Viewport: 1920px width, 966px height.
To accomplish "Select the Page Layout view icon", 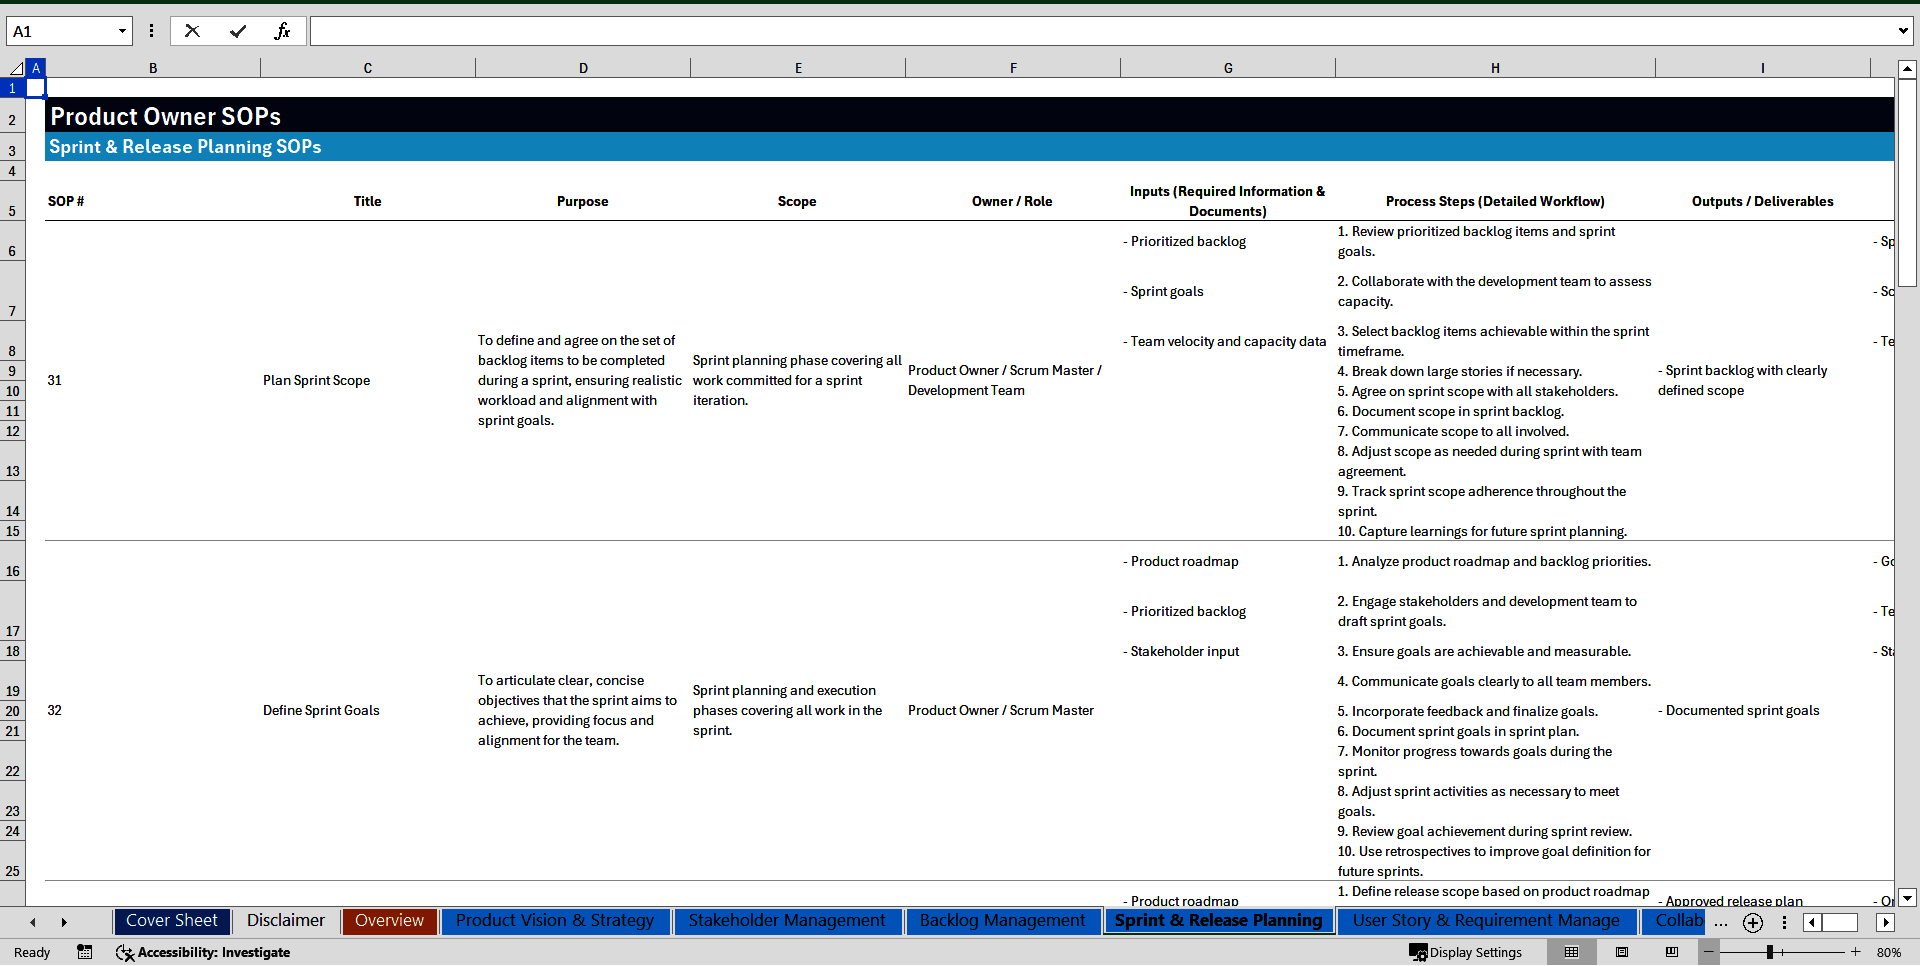I will [1622, 952].
